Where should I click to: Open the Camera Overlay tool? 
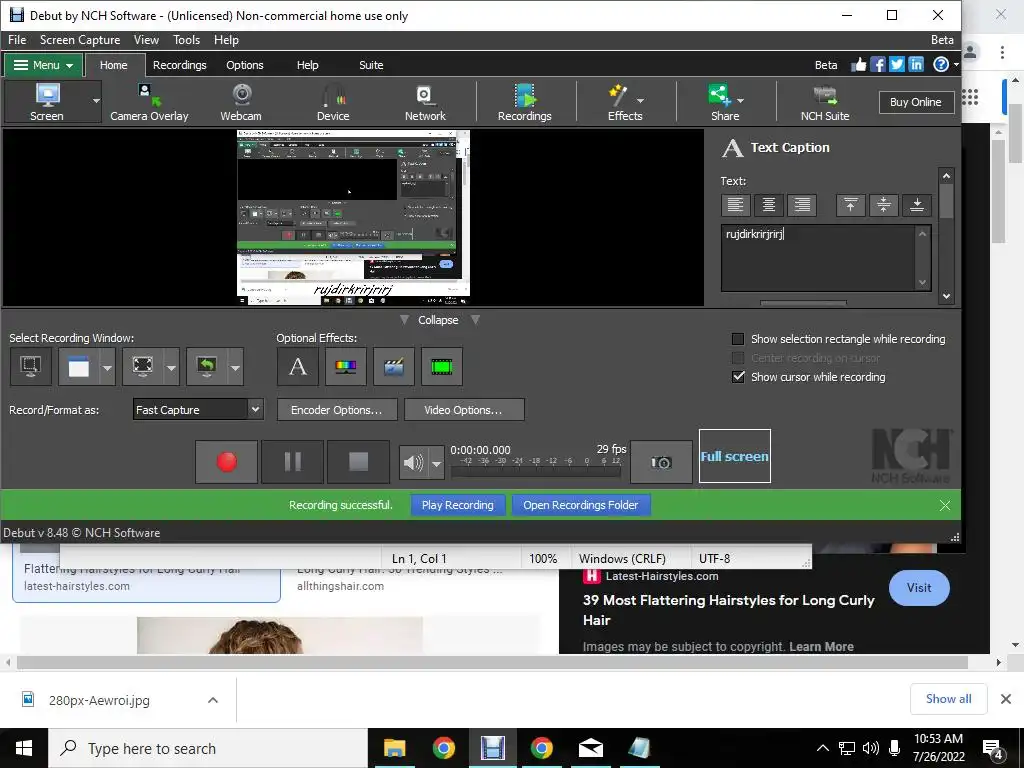(x=149, y=102)
